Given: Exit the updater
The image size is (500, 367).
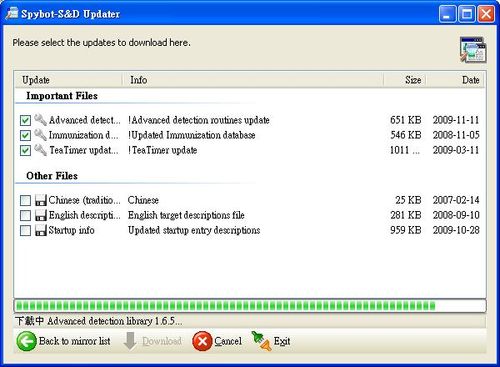Looking at the screenshot, I should [x=271, y=341].
